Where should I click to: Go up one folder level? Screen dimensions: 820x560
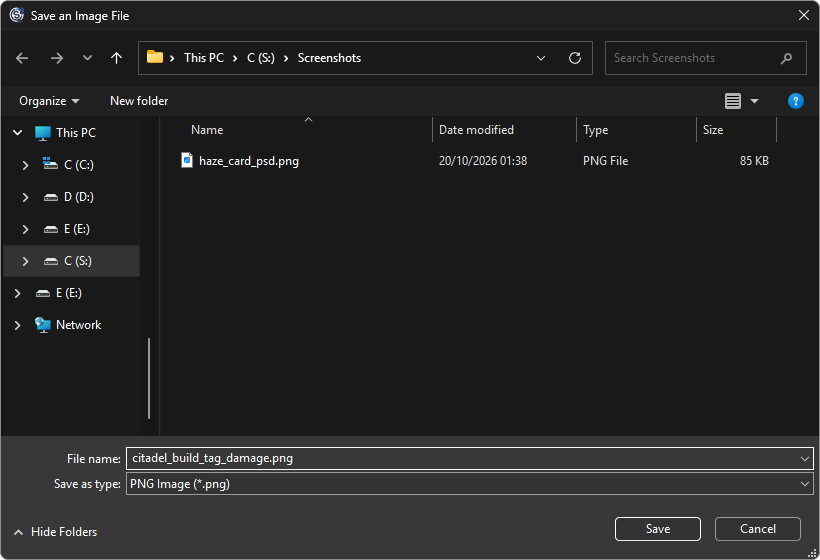coord(116,58)
